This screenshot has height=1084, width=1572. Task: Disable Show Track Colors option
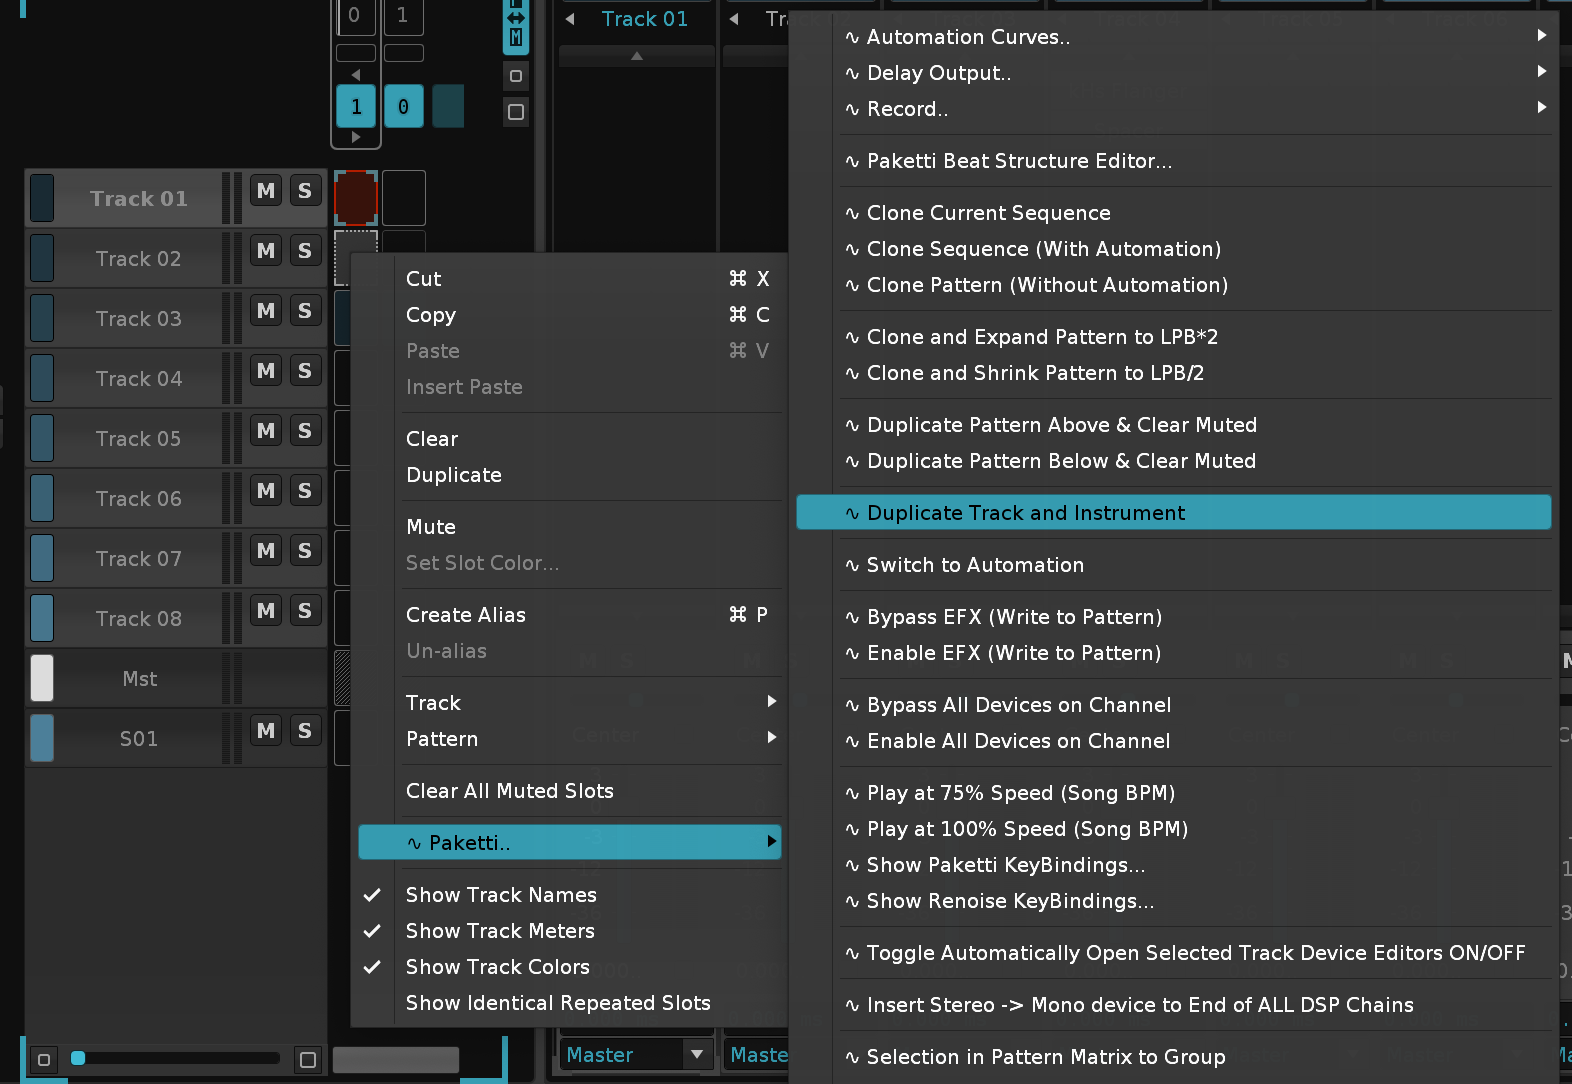pyautogui.click(x=497, y=967)
